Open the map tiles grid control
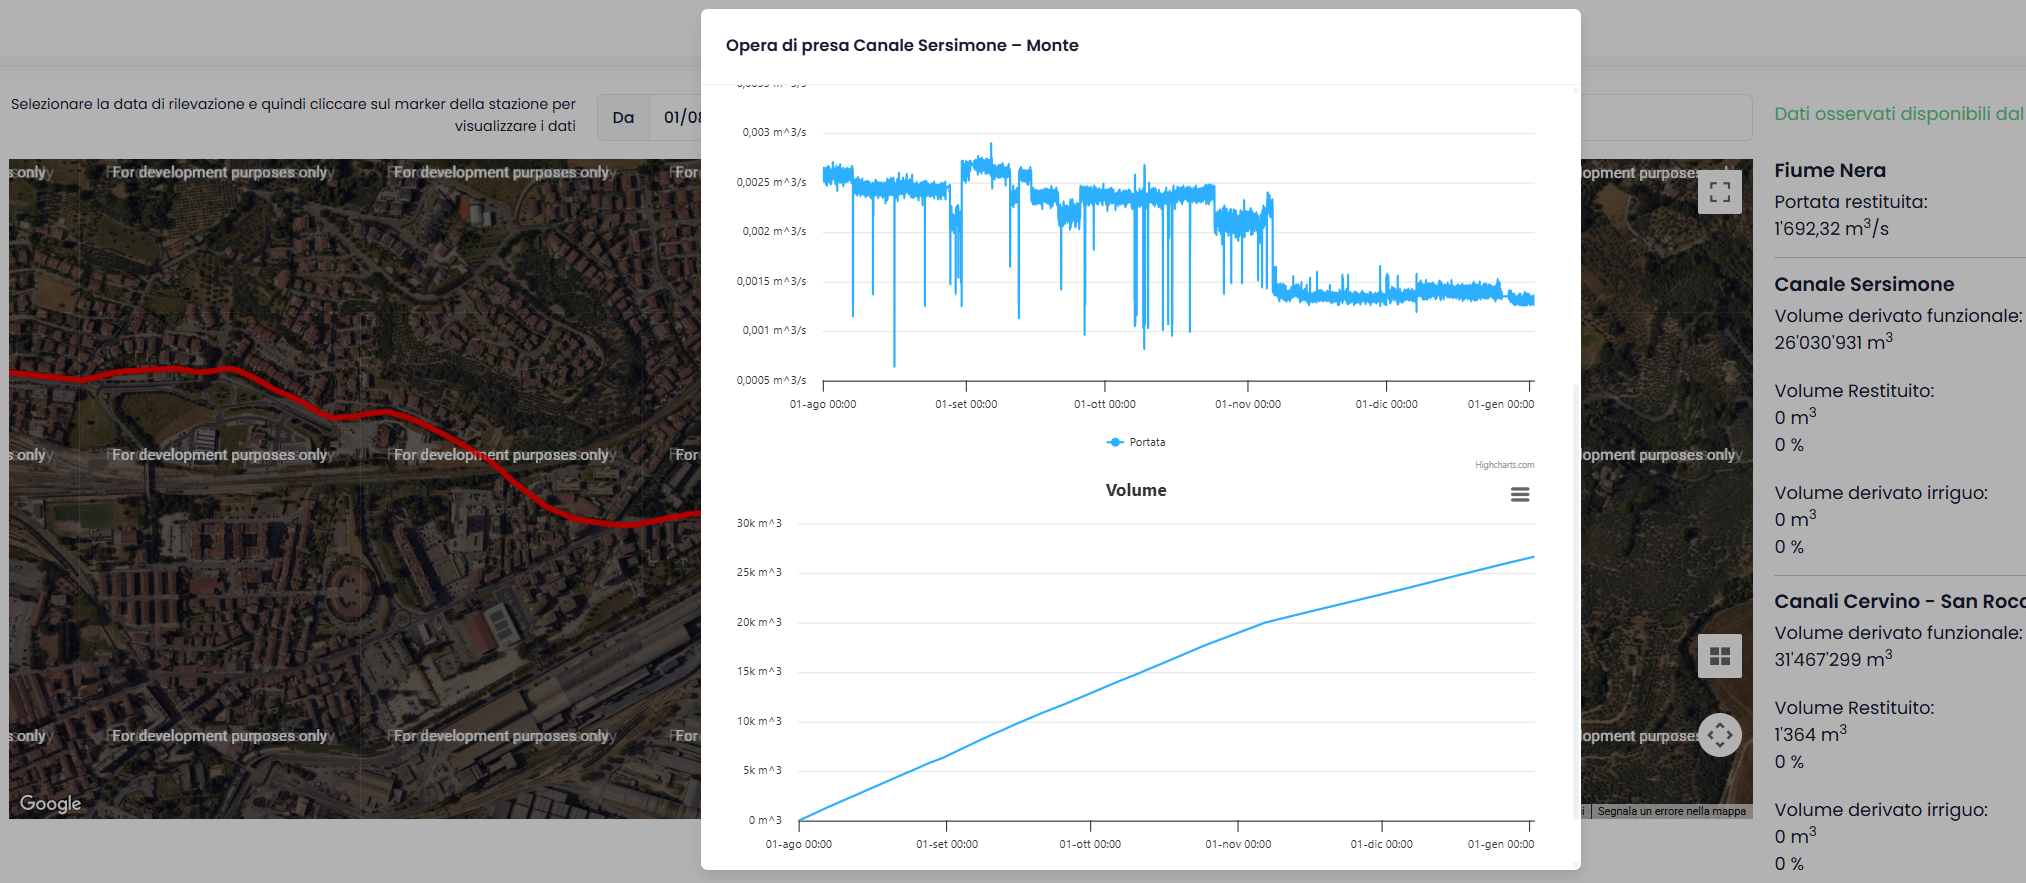 1719,656
